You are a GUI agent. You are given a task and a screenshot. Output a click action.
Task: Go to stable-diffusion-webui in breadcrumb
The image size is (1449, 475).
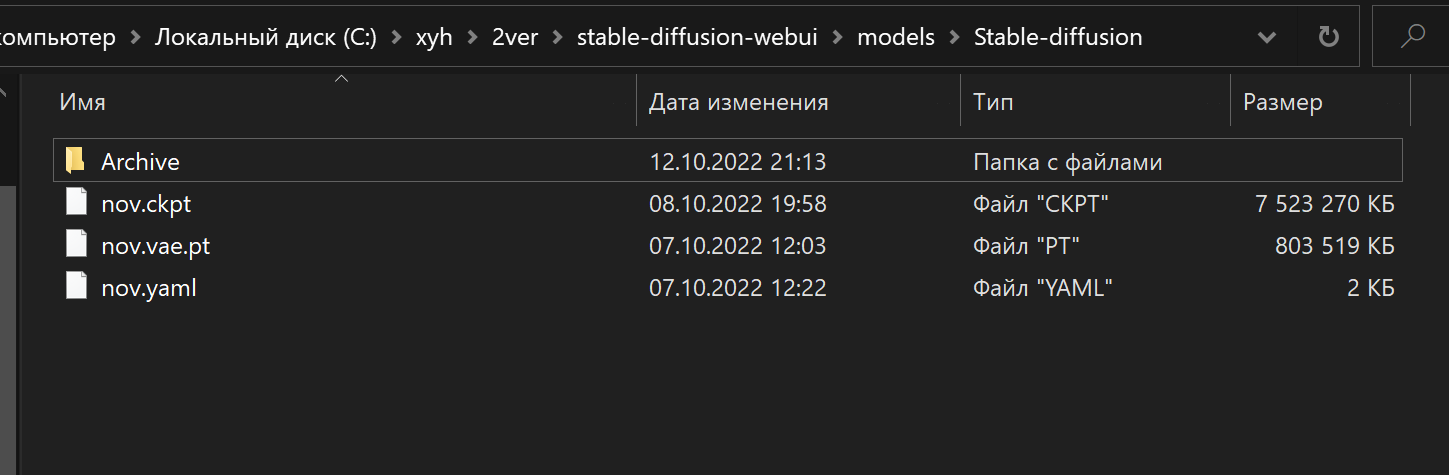coord(697,37)
